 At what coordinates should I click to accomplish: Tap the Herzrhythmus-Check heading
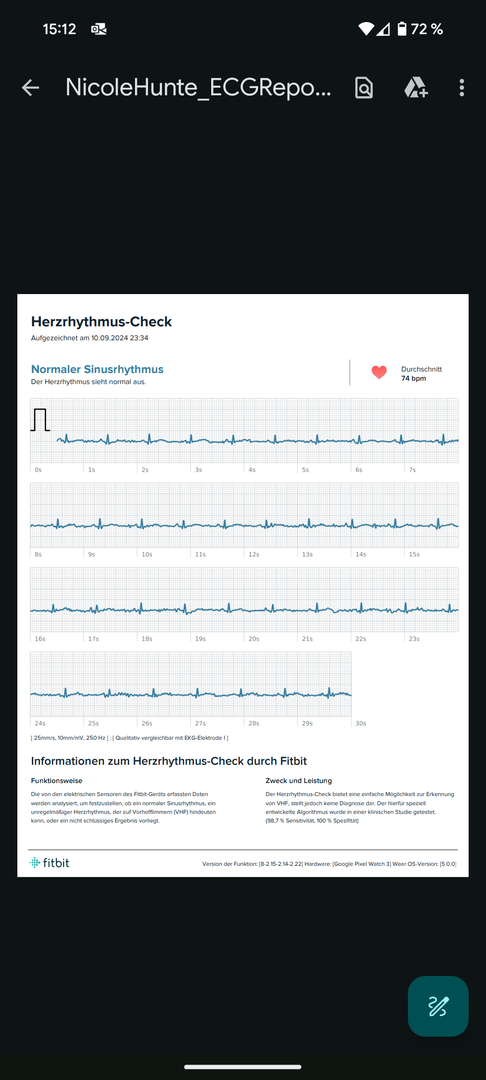pyautogui.click(x=101, y=322)
